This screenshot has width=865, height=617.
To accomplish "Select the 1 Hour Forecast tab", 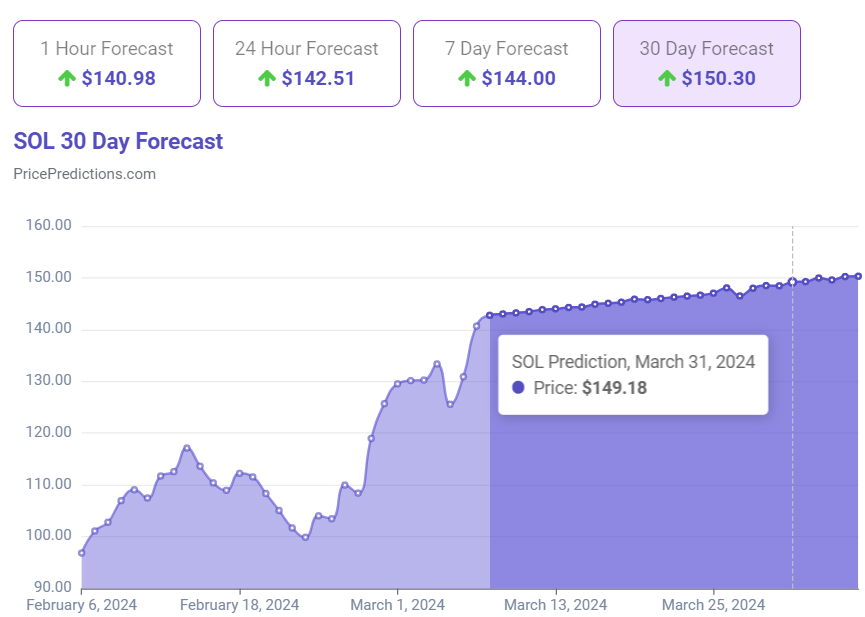I will (106, 63).
